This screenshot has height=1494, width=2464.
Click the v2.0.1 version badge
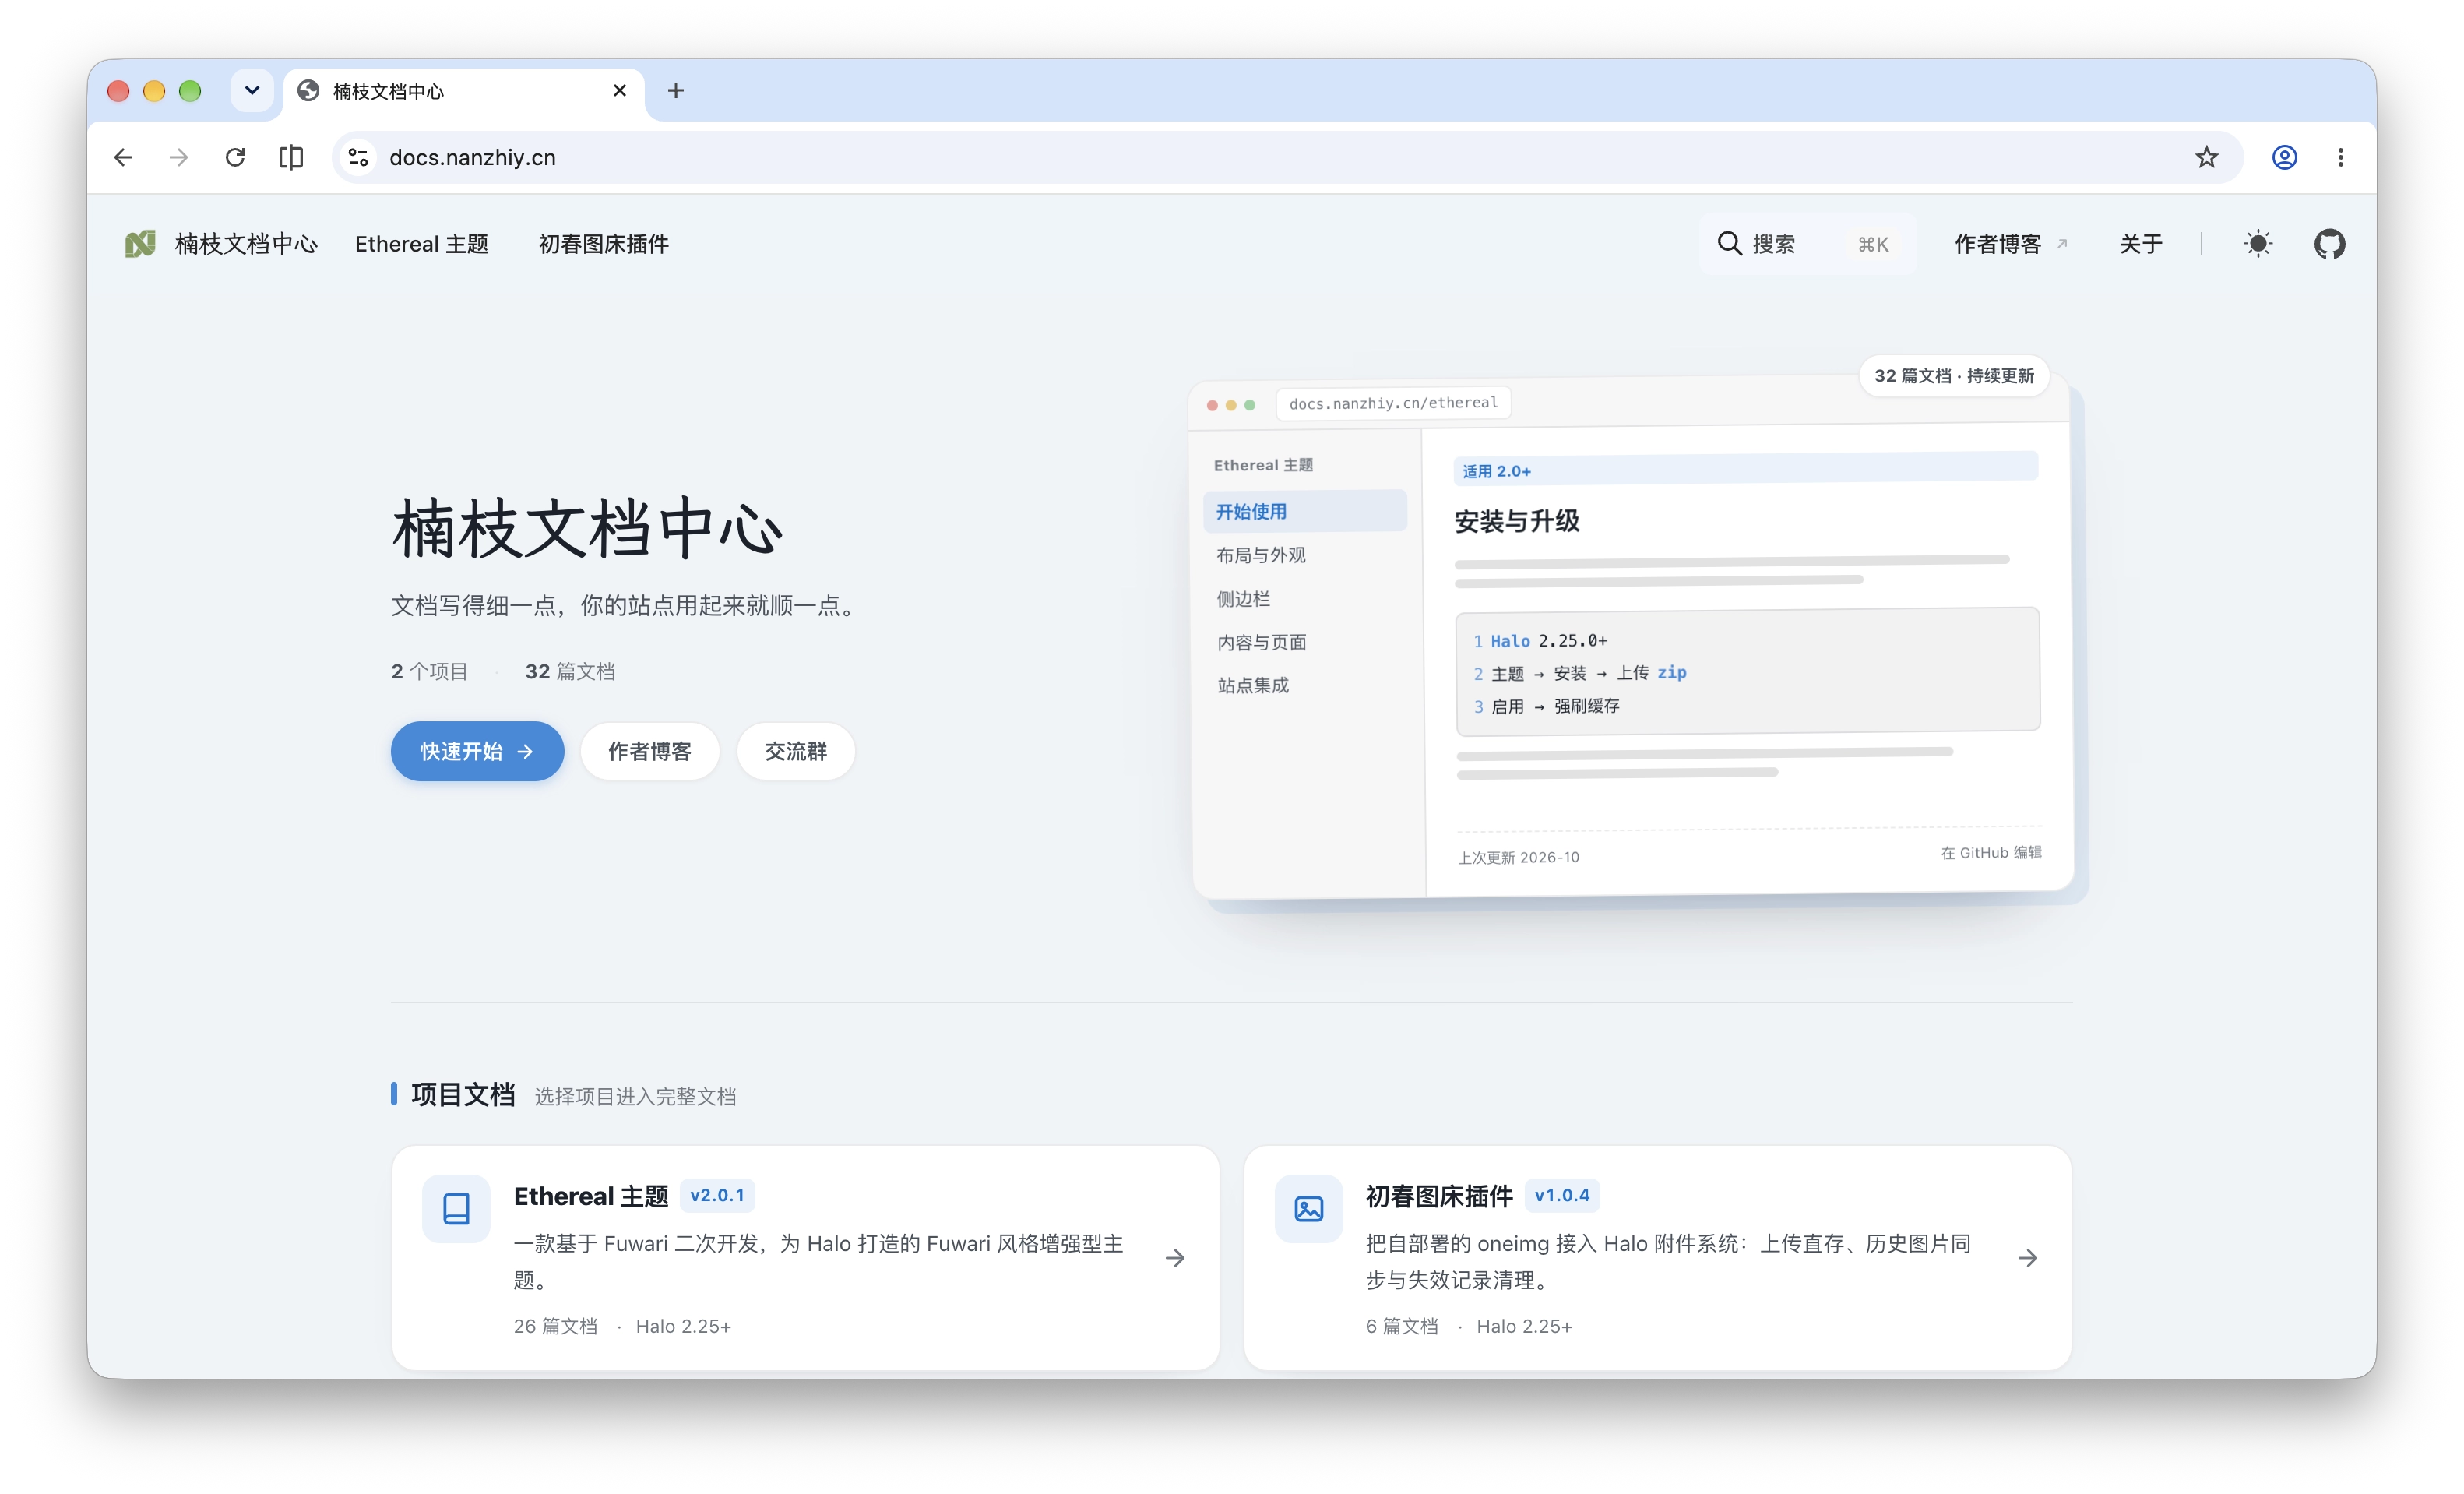click(717, 1195)
